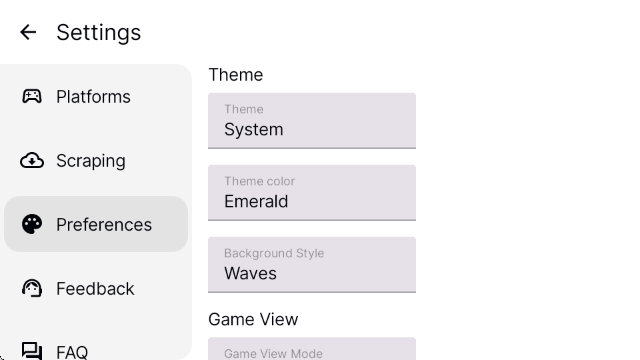Expand the Theme dropdown field
Image resolution: width=640 pixels, height=360 pixels.
point(312,121)
